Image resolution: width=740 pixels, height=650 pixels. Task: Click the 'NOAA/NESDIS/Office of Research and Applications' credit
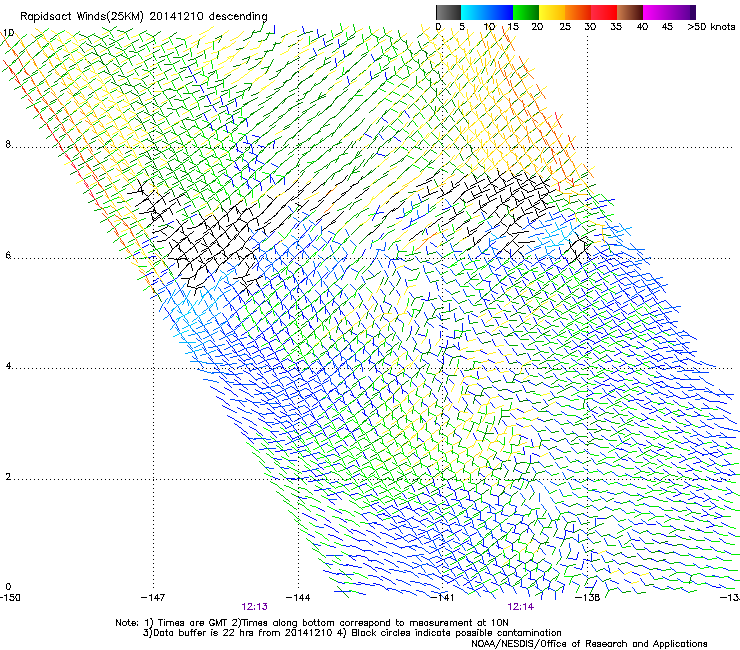(589, 644)
